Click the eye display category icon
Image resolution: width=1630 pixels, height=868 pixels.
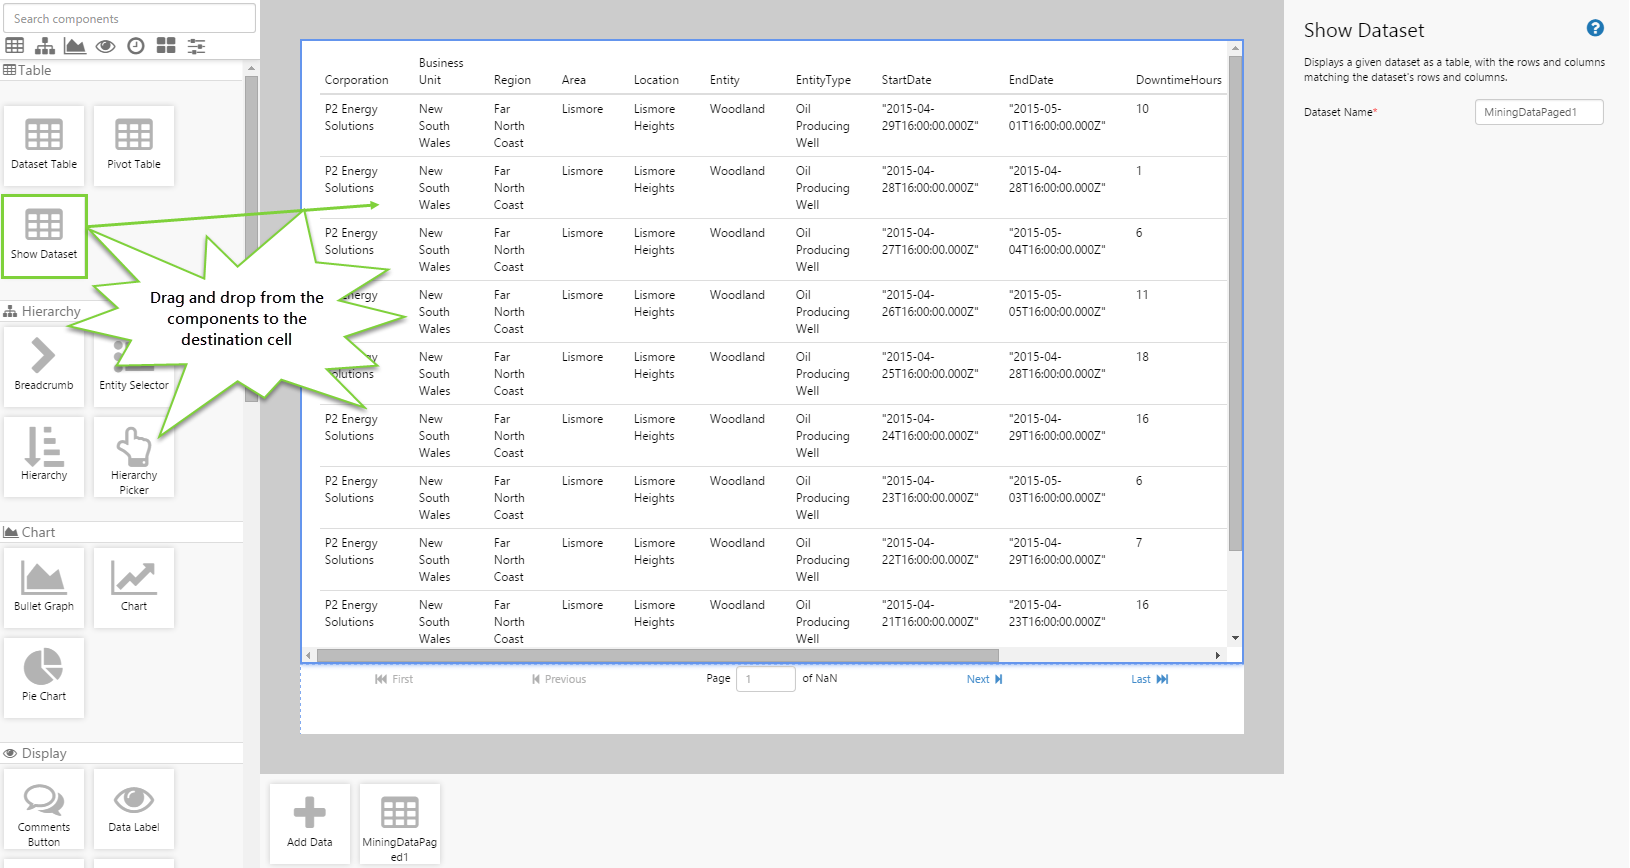pos(105,46)
